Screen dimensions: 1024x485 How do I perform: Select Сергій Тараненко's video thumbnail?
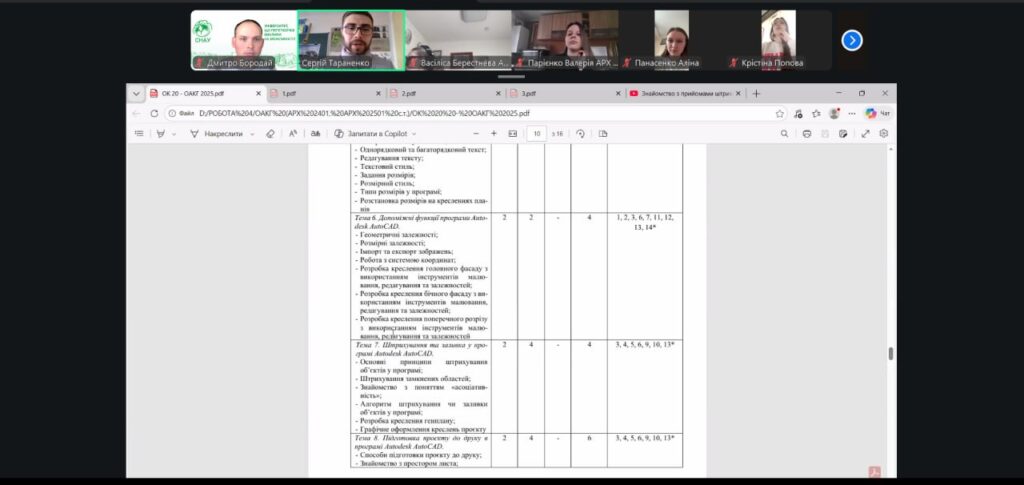tap(352, 40)
